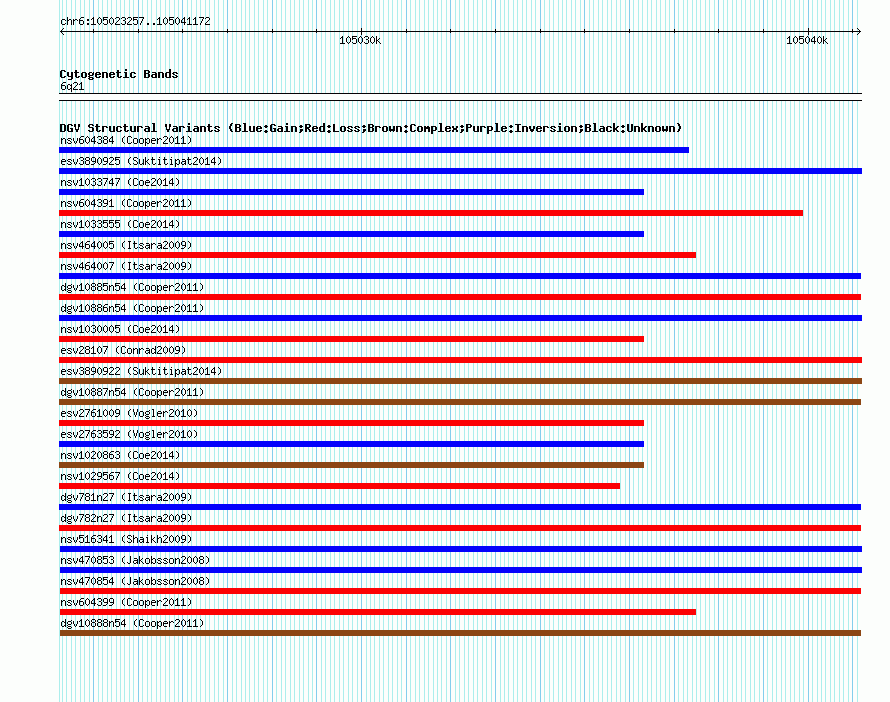Select the blue bar under nsv604384
890x702 pixels.
(x=374, y=150)
